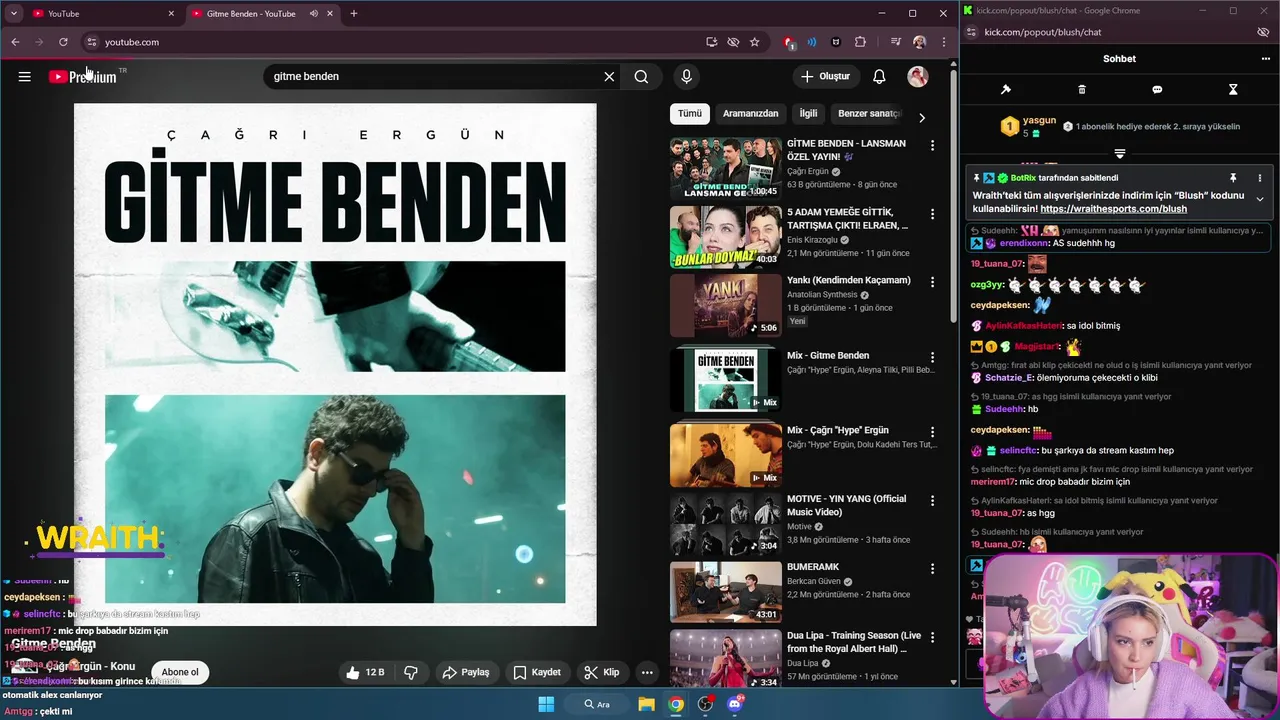Open site info in Kick chat address bar

(x=971, y=32)
